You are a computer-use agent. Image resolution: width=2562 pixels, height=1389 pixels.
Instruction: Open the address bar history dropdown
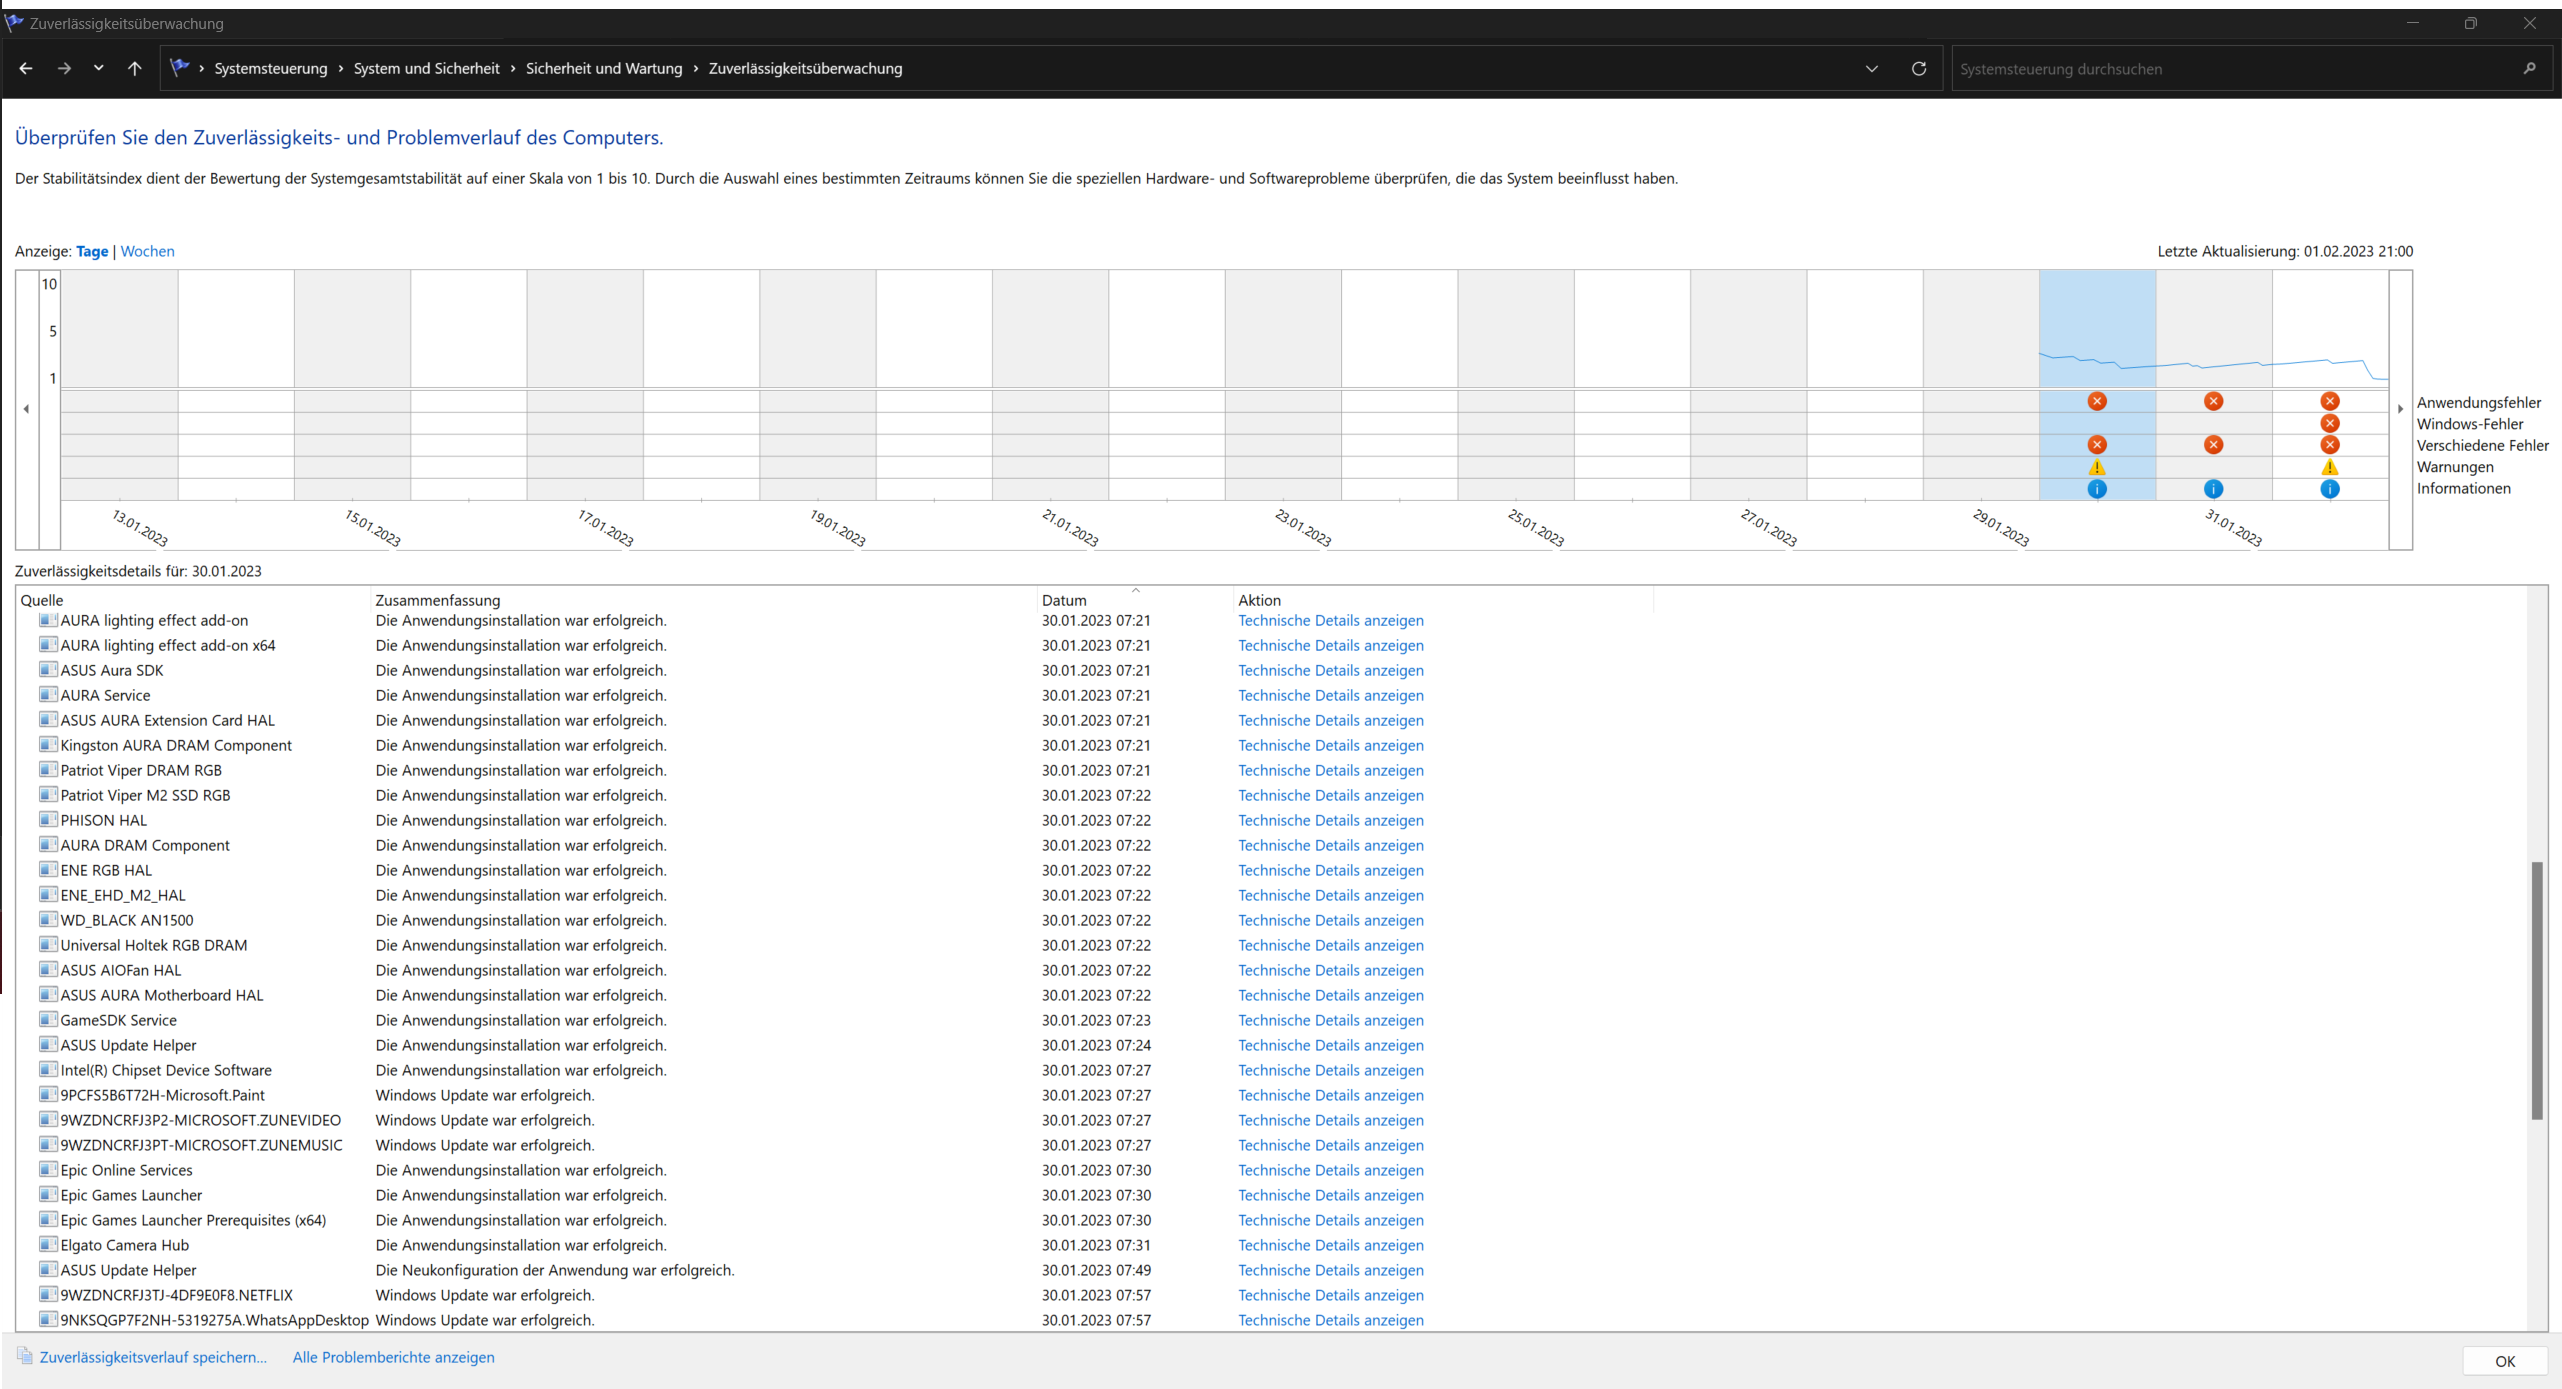1871,69
